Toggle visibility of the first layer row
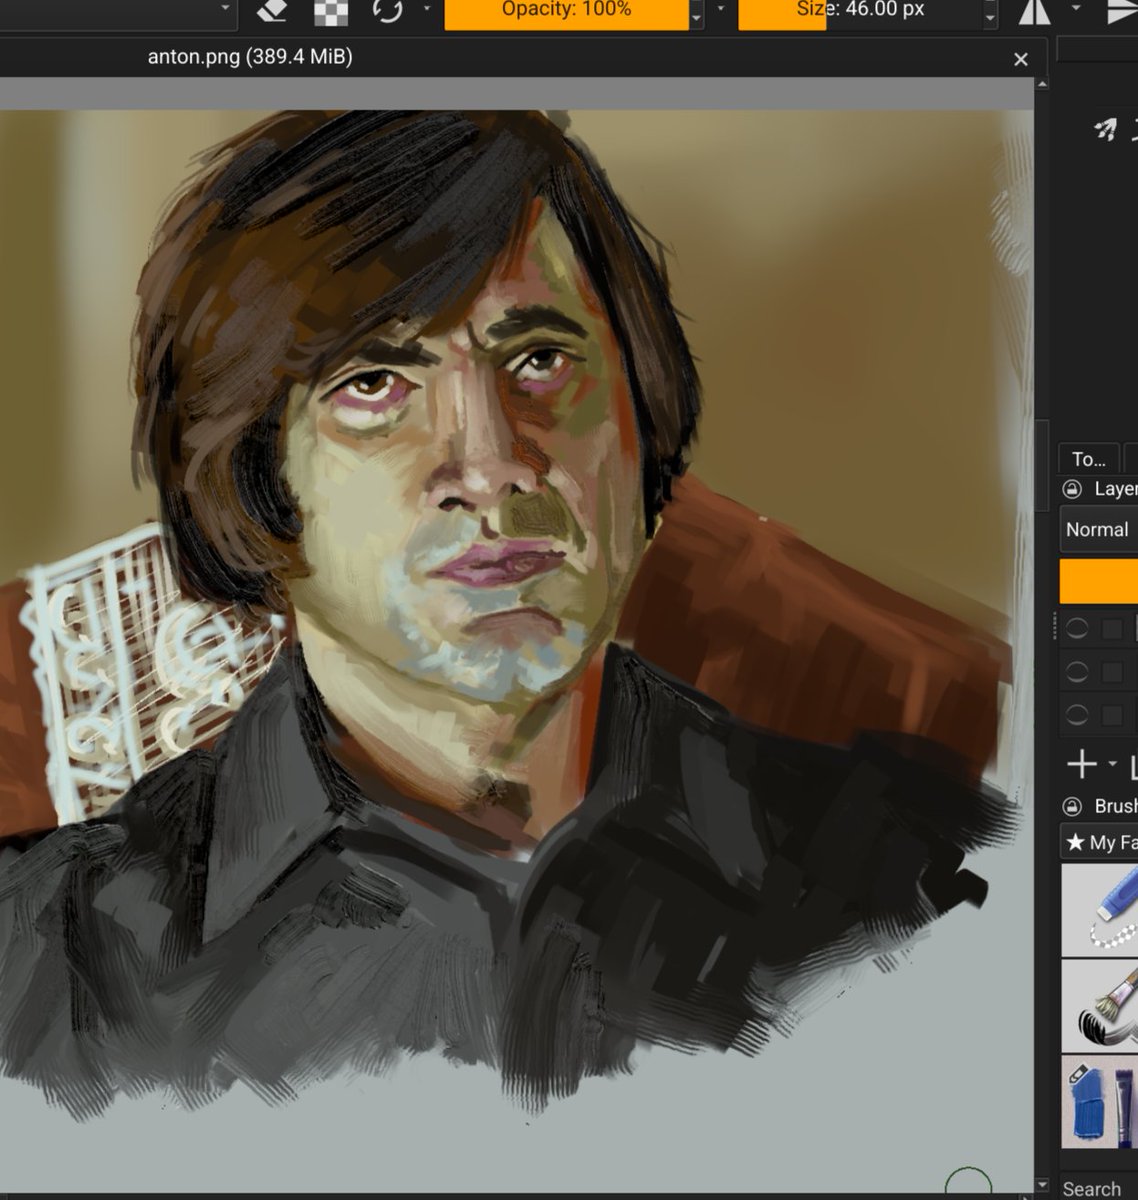Screen dimensions: 1138x1200 pyautogui.click(x=1076, y=629)
